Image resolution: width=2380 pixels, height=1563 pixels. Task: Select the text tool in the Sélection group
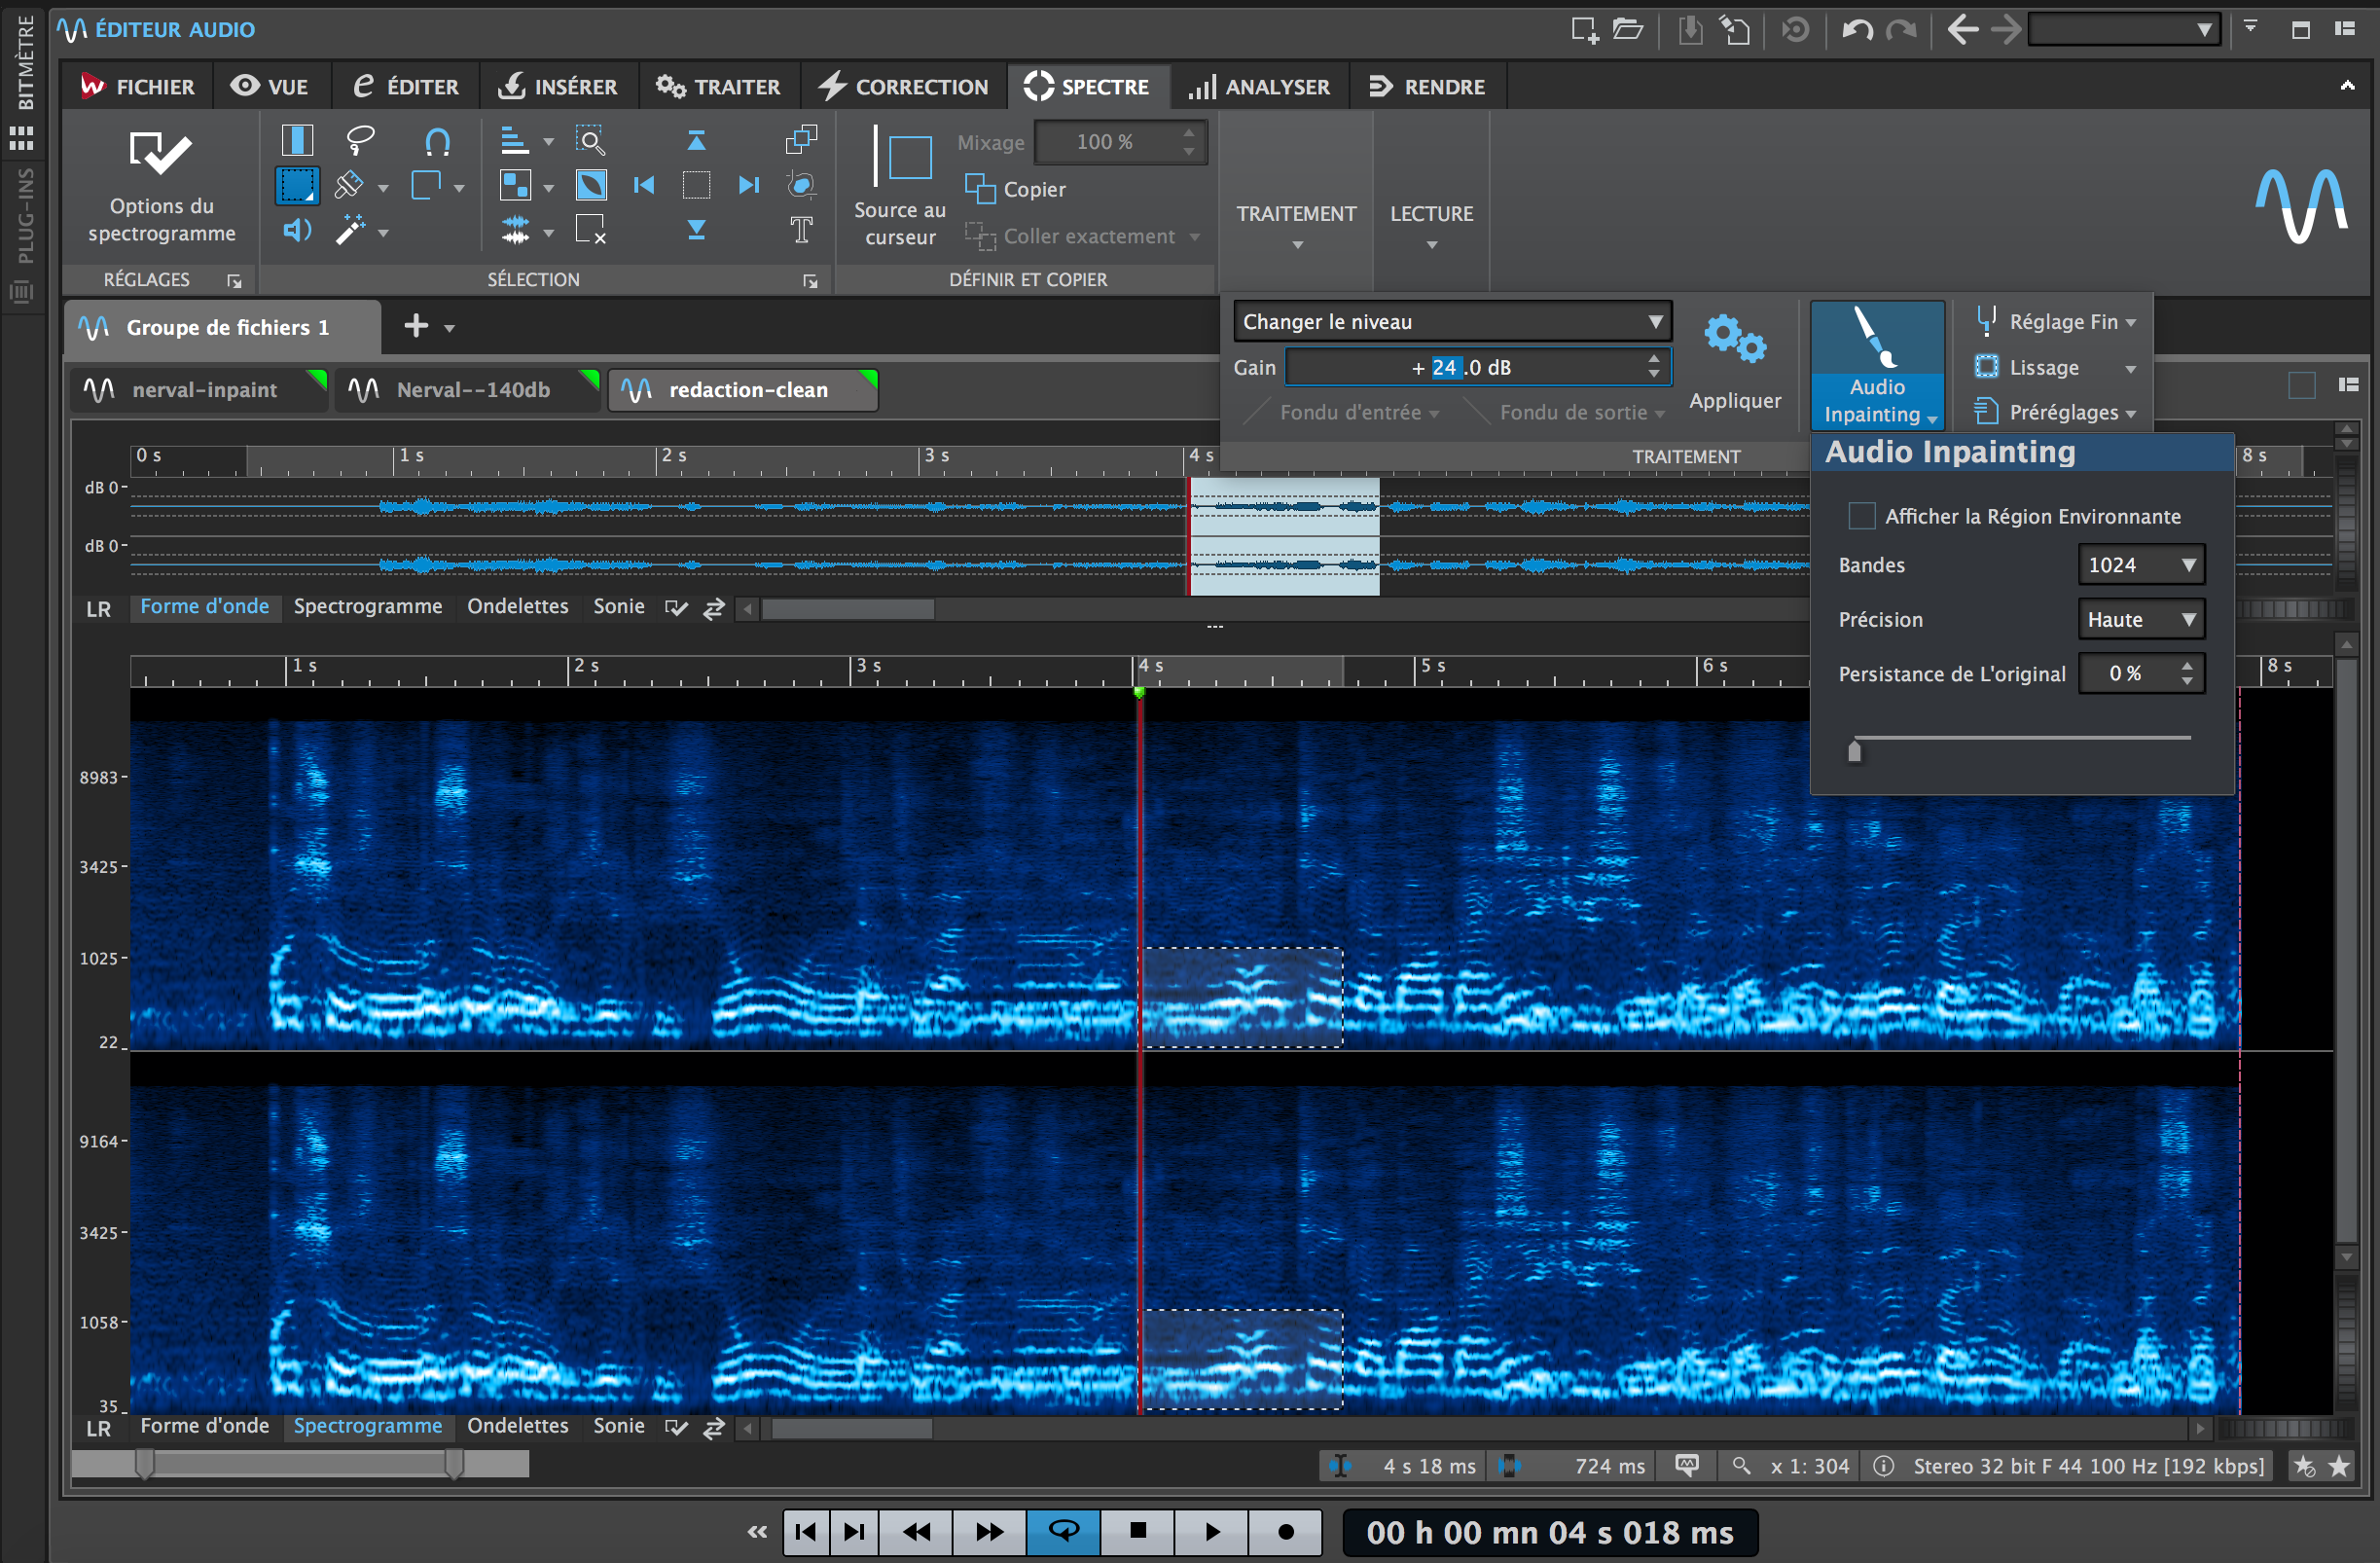tap(801, 230)
